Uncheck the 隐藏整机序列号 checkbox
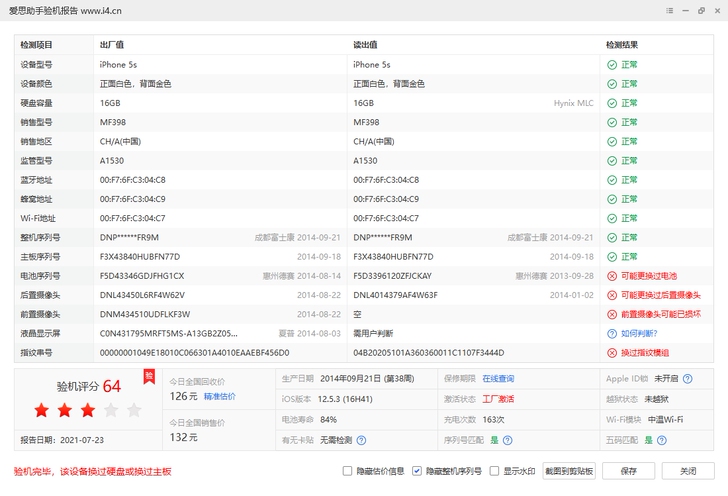 coord(416,471)
